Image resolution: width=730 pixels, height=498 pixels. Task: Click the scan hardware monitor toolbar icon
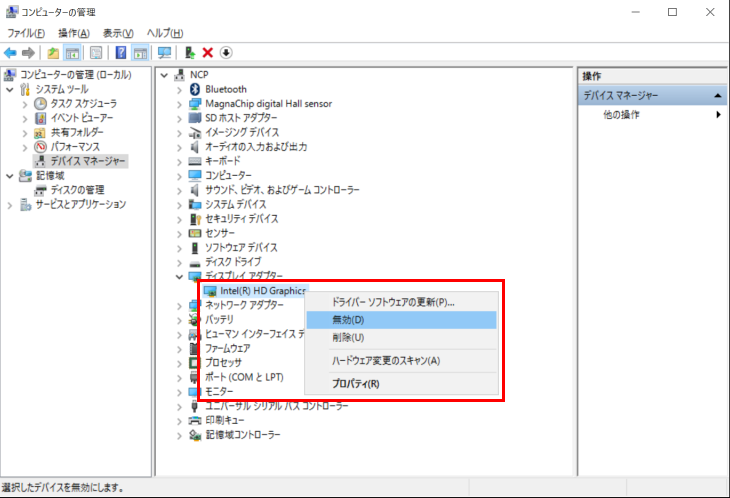pyautogui.click(x=164, y=53)
